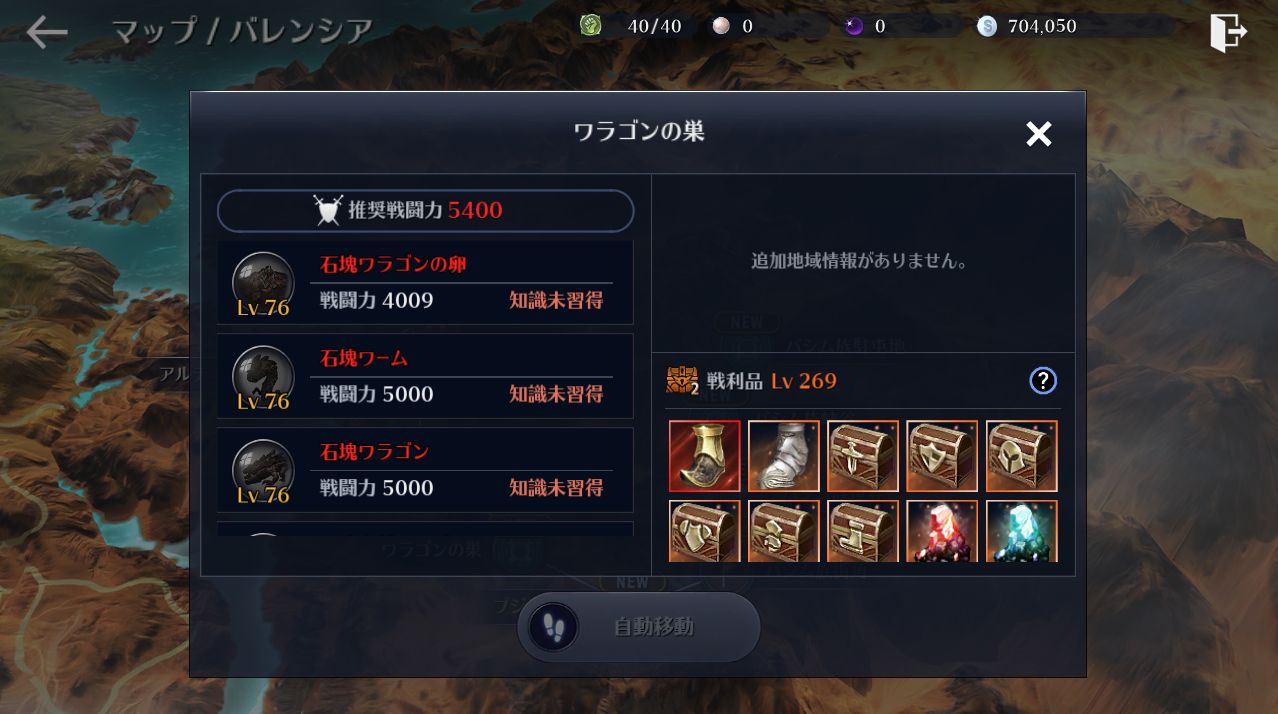The width and height of the screenshot is (1278, 714).
Task: Close the ワラゴンの巣 dialog
Action: [1039, 134]
